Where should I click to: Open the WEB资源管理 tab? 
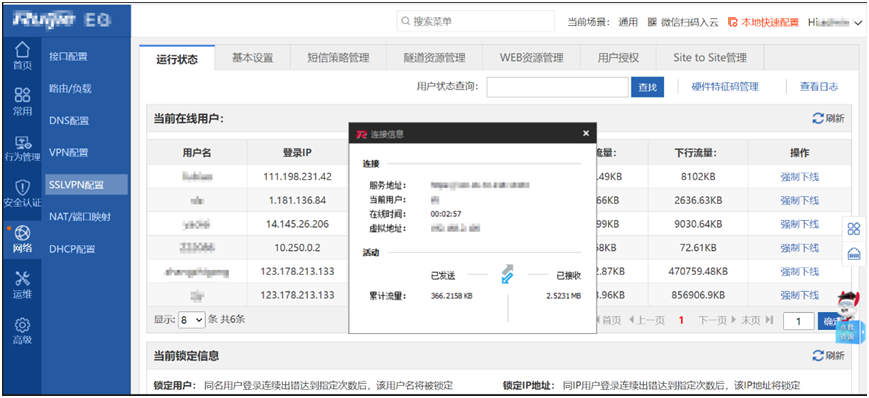click(x=531, y=58)
